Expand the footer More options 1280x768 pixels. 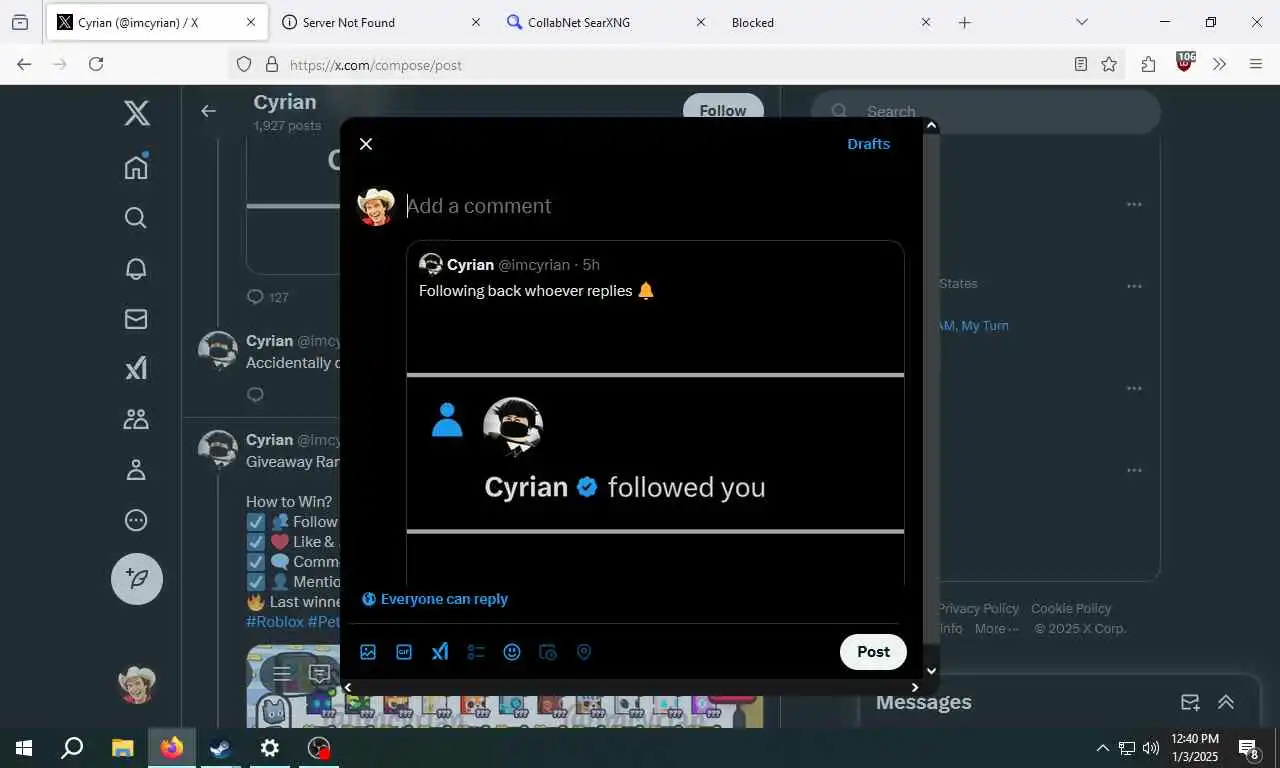click(997, 629)
